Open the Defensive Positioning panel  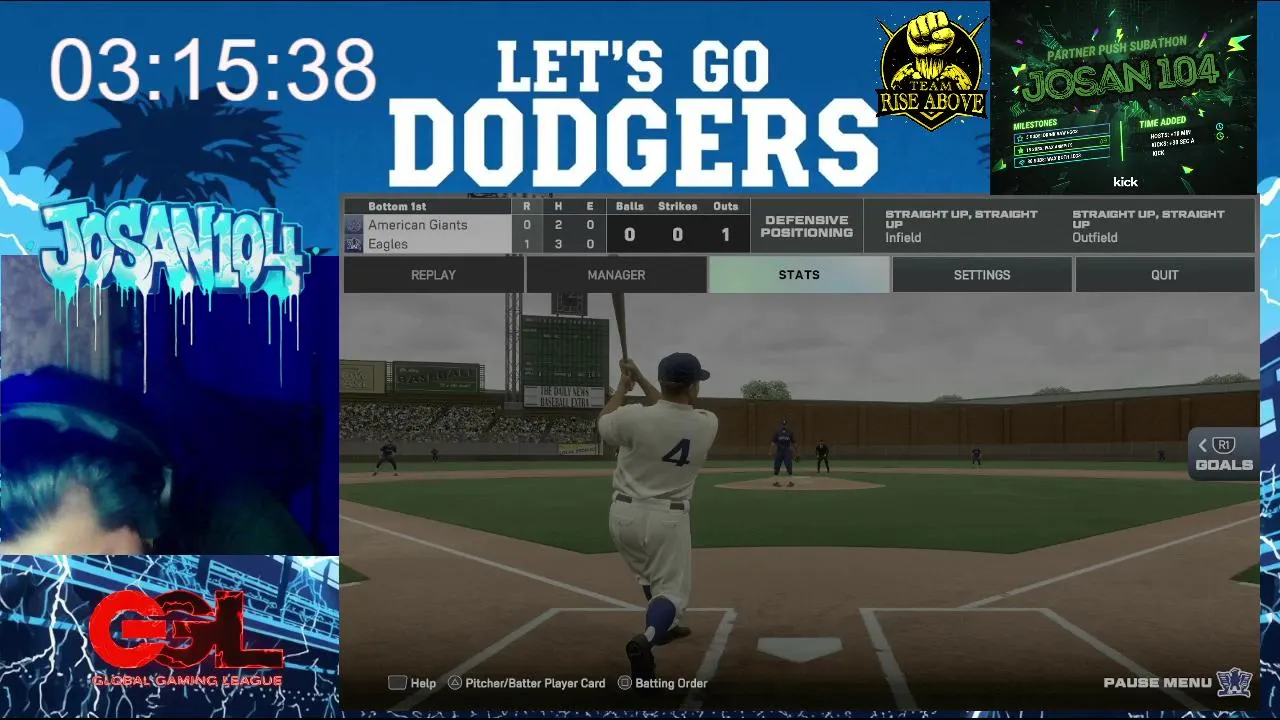[x=807, y=226]
